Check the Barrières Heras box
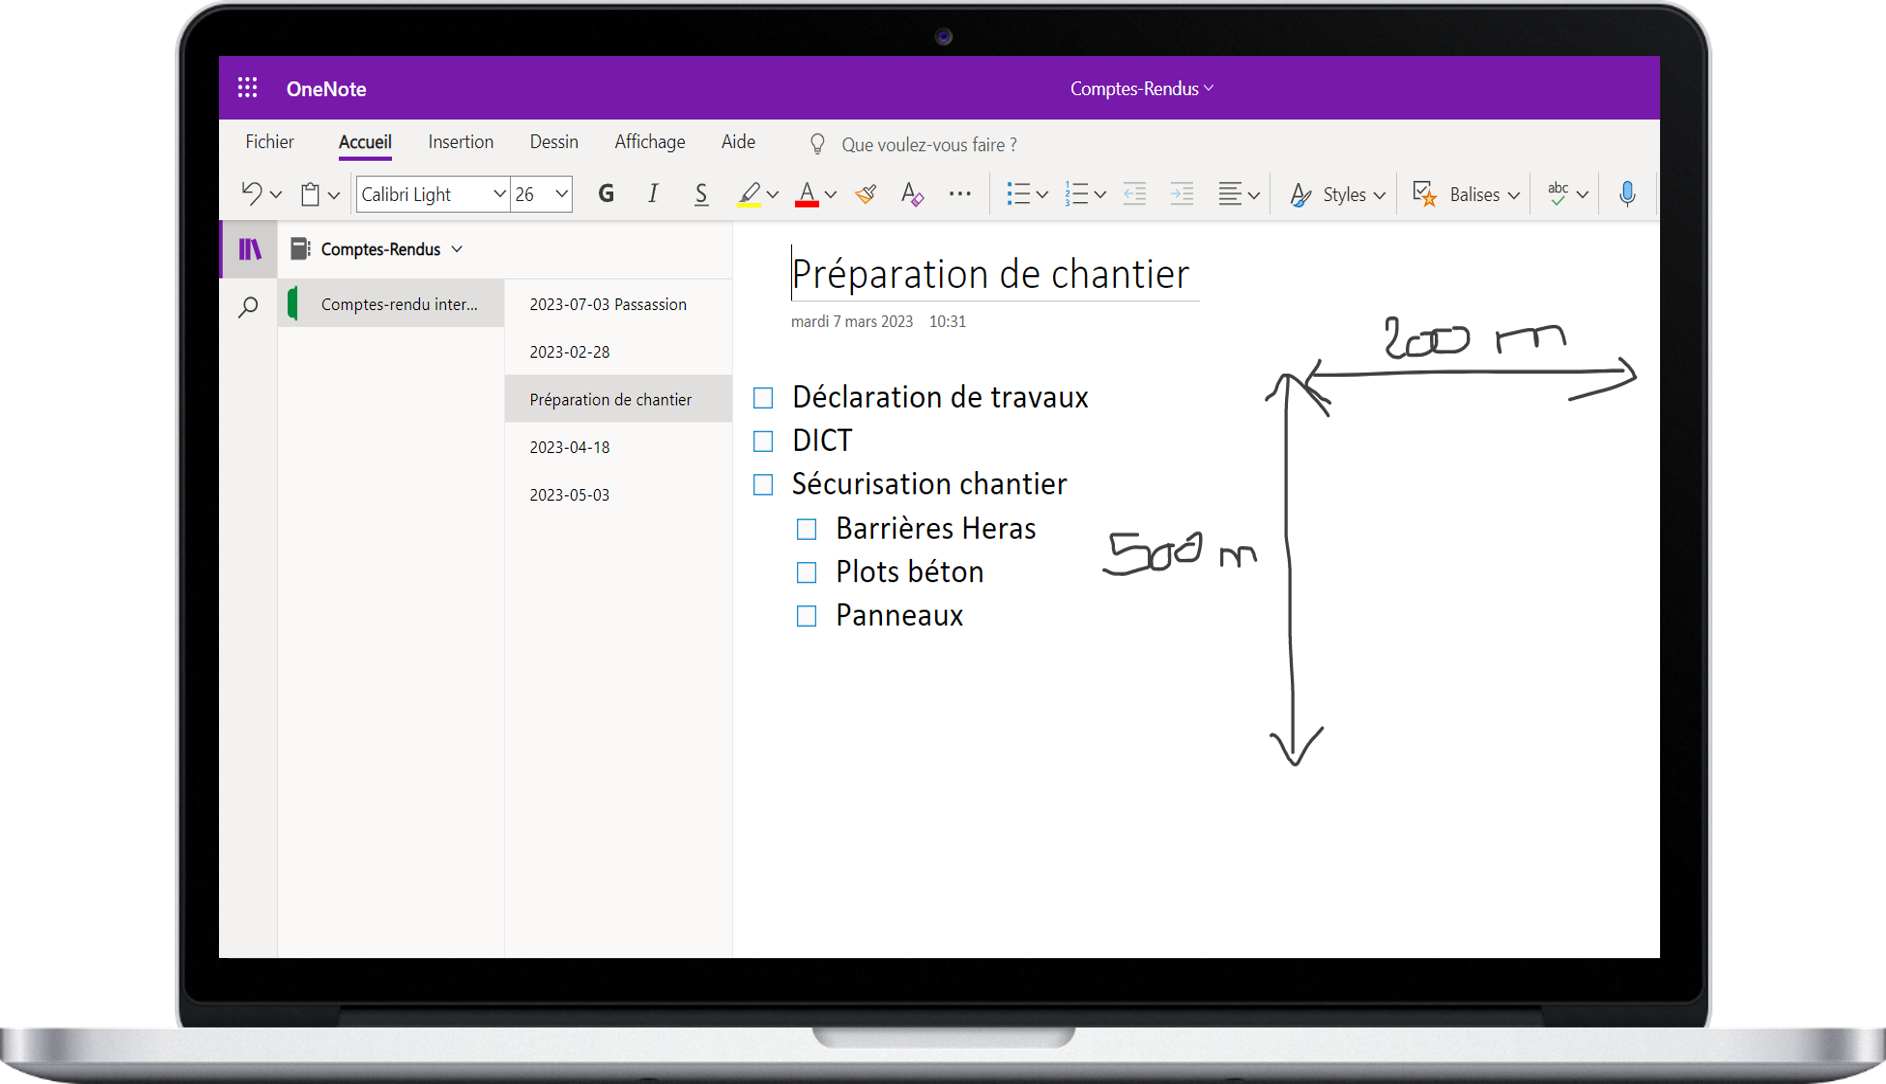This screenshot has width=1886, height=1084. coord(806,529)
